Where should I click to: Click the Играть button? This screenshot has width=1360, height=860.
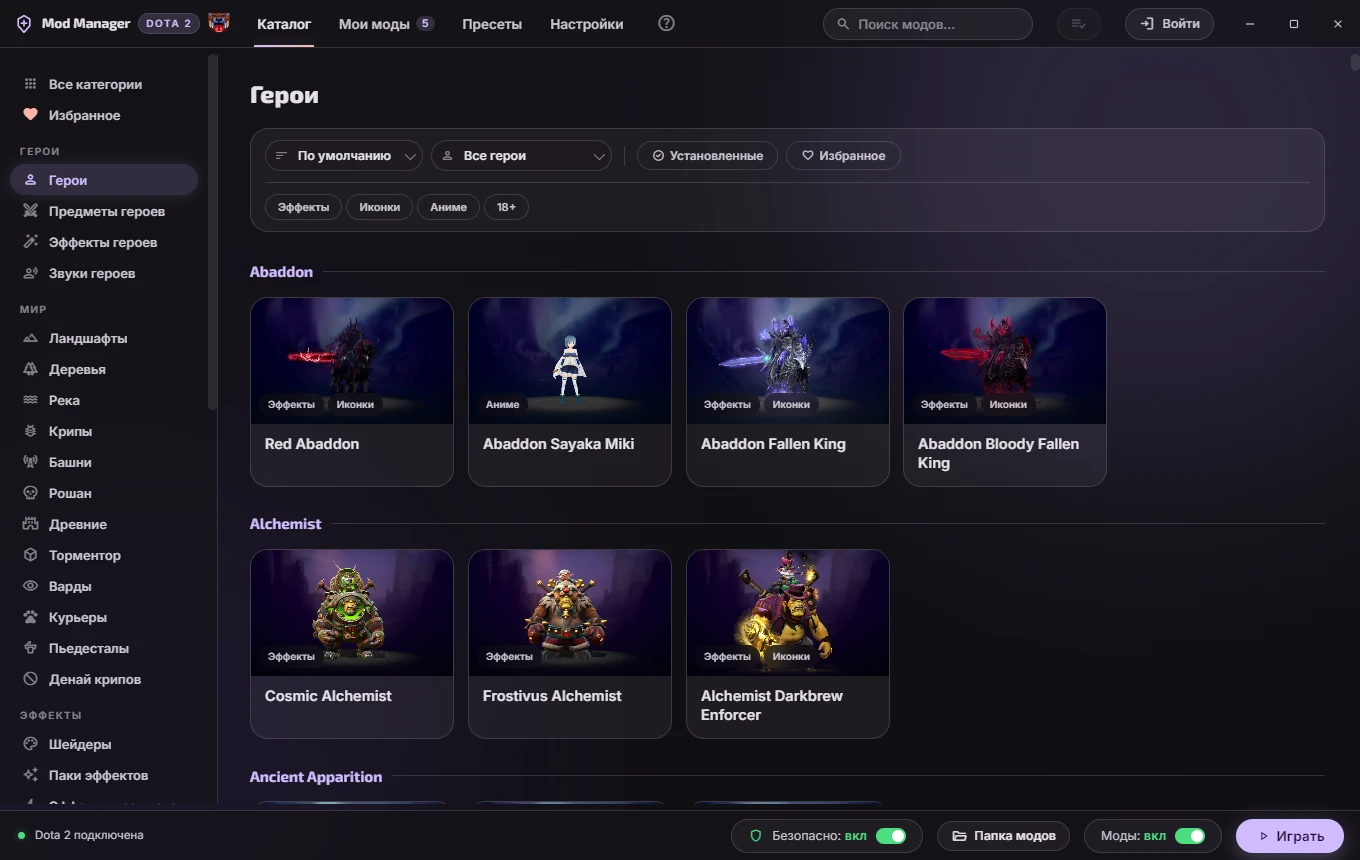coord(1290,836)
